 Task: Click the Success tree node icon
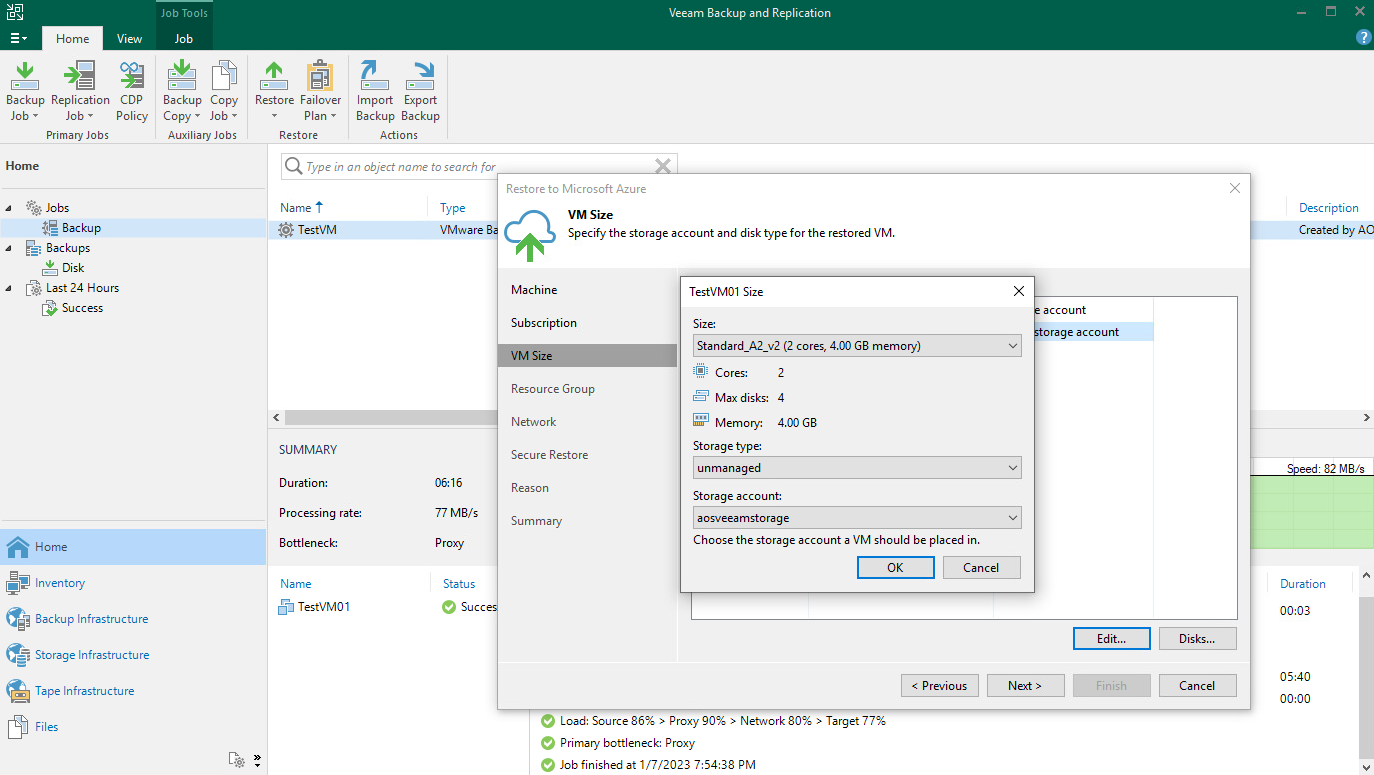click(50, 308)
